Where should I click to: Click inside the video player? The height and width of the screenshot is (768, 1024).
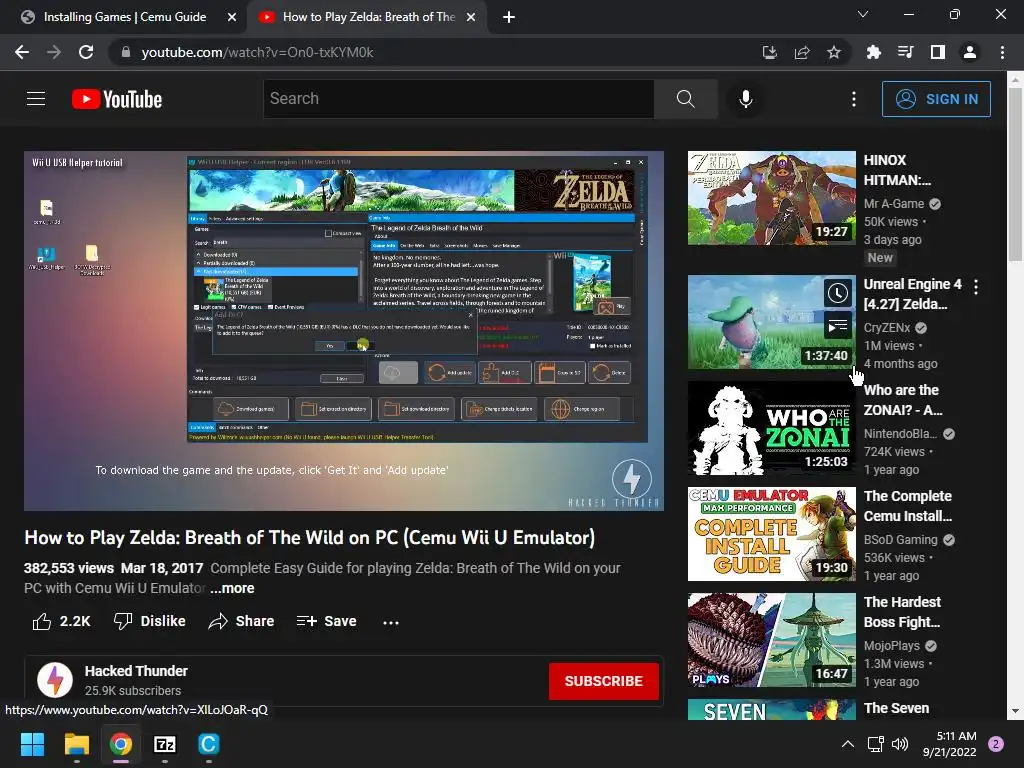pyautogui.click(x=344, y=330)
